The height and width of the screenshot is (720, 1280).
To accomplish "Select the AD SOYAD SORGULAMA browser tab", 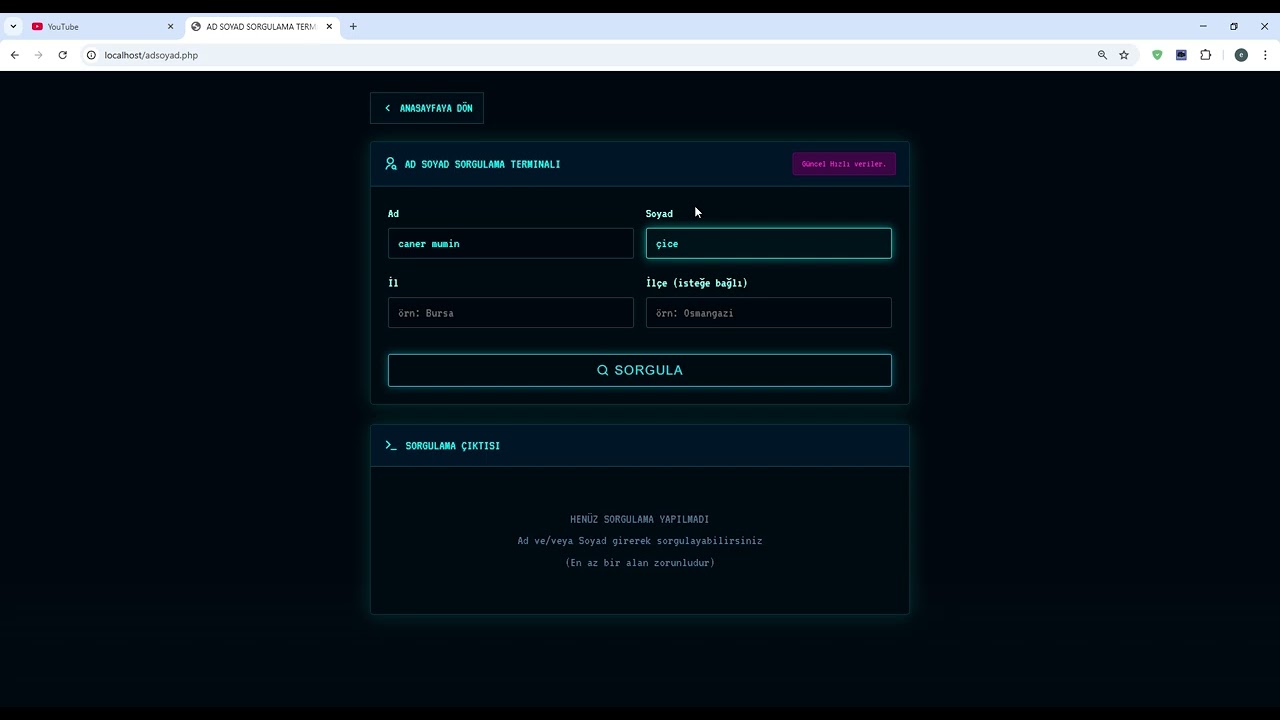I will [x=260, y=27].
